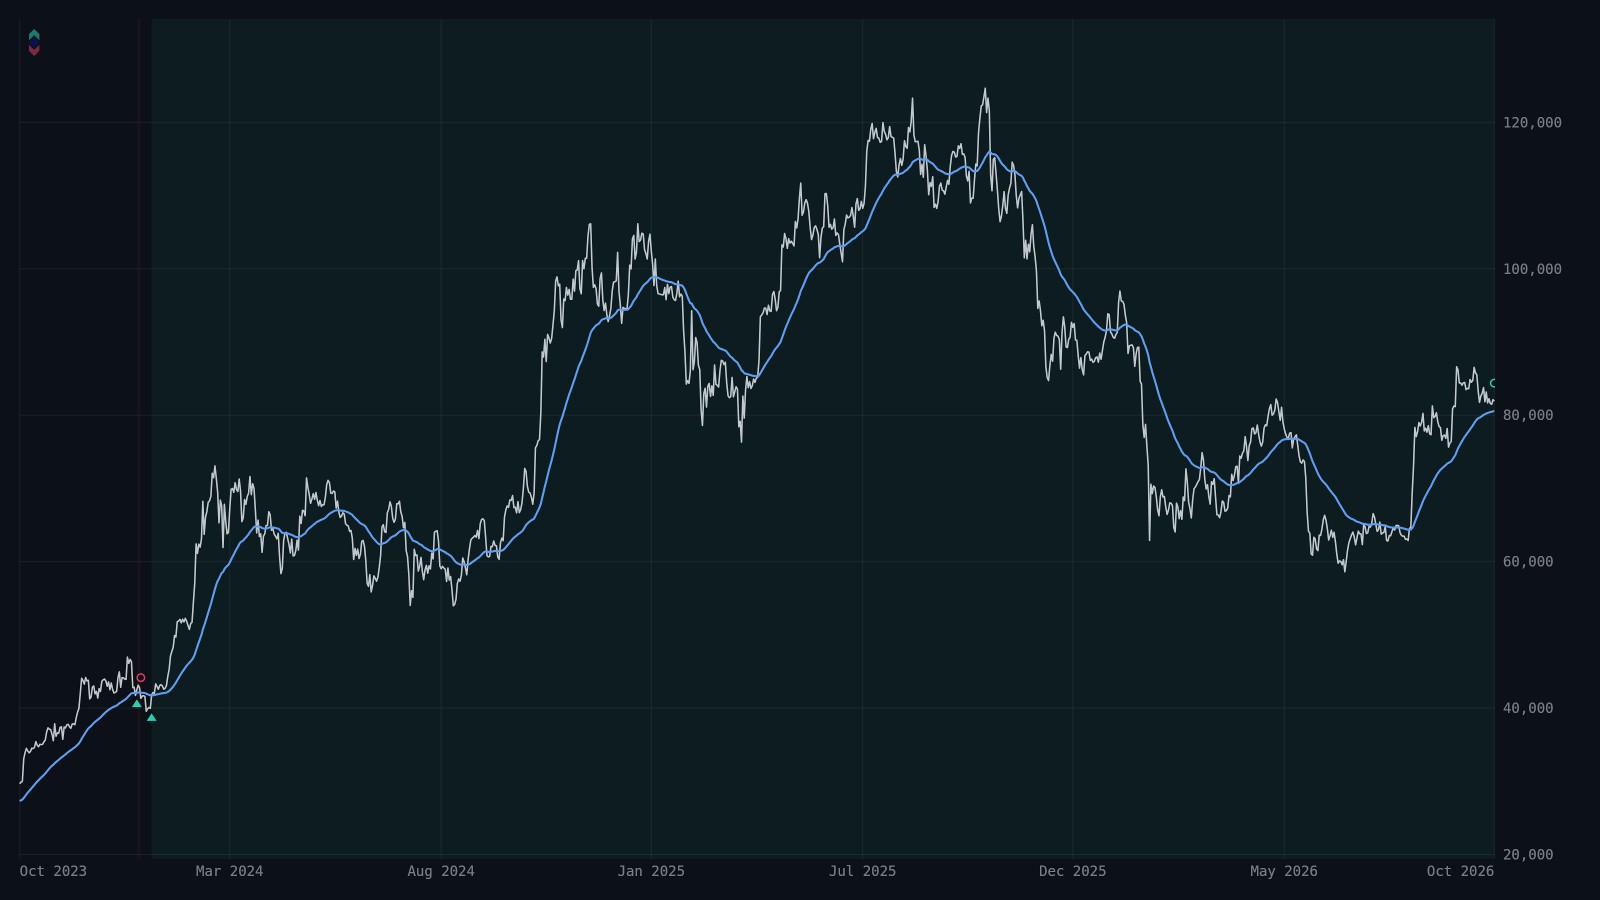Click the green circle marker at chart's right edge
The image size is (1600, 900).
pyautogui.click(x=1493, y=383)
